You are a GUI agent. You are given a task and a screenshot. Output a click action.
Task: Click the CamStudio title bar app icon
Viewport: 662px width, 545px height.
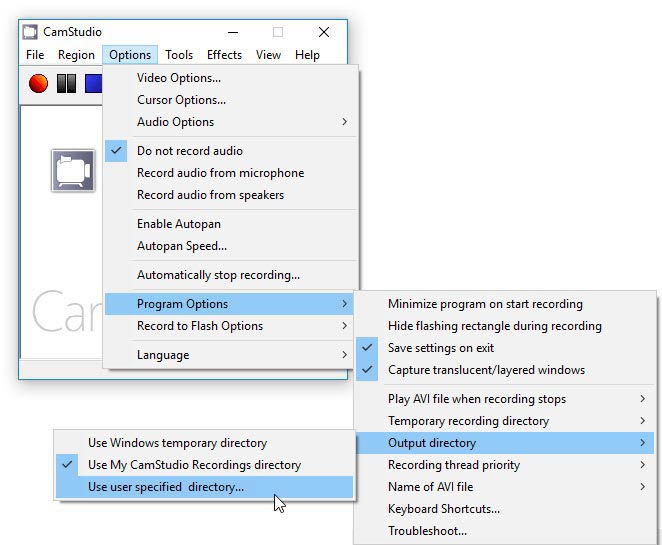pyautogui.click(x=31, y=32)
